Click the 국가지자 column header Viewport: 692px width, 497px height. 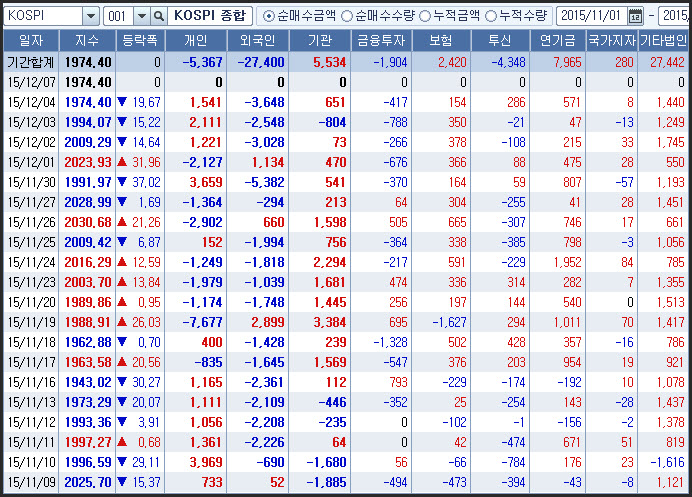[612, 41]
